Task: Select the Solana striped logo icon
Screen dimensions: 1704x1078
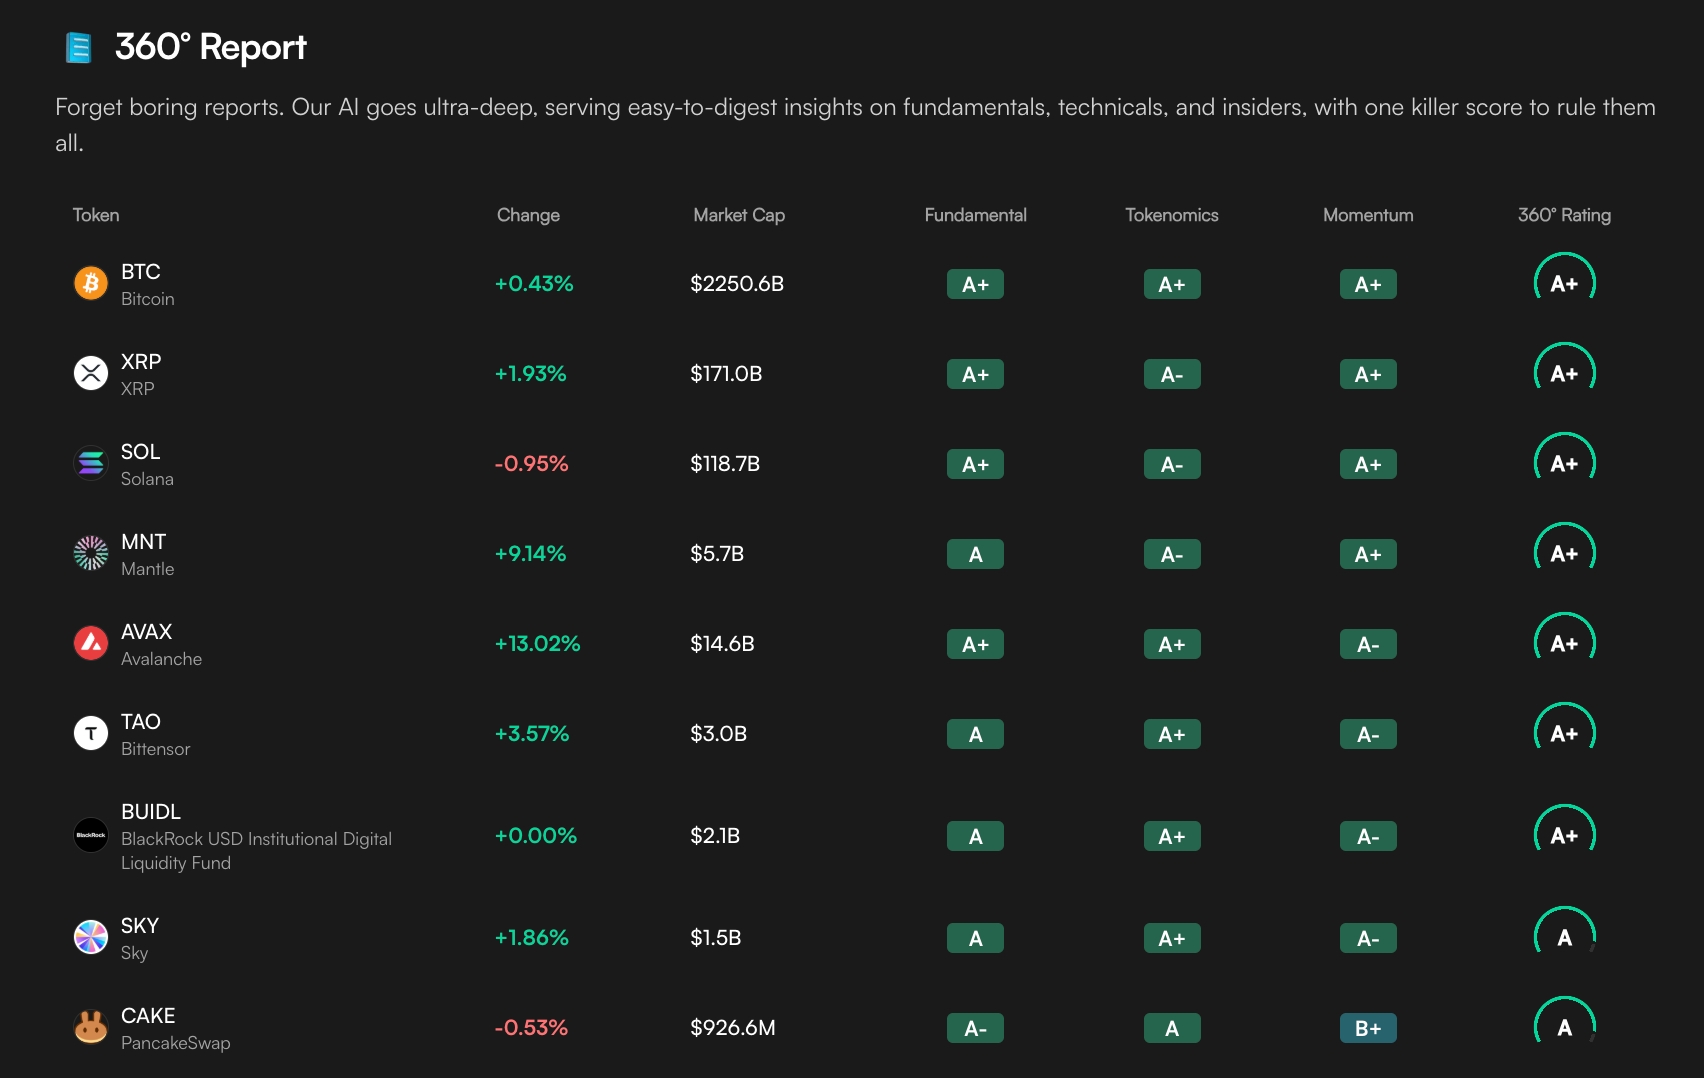Action: click(x=91, y=463)
